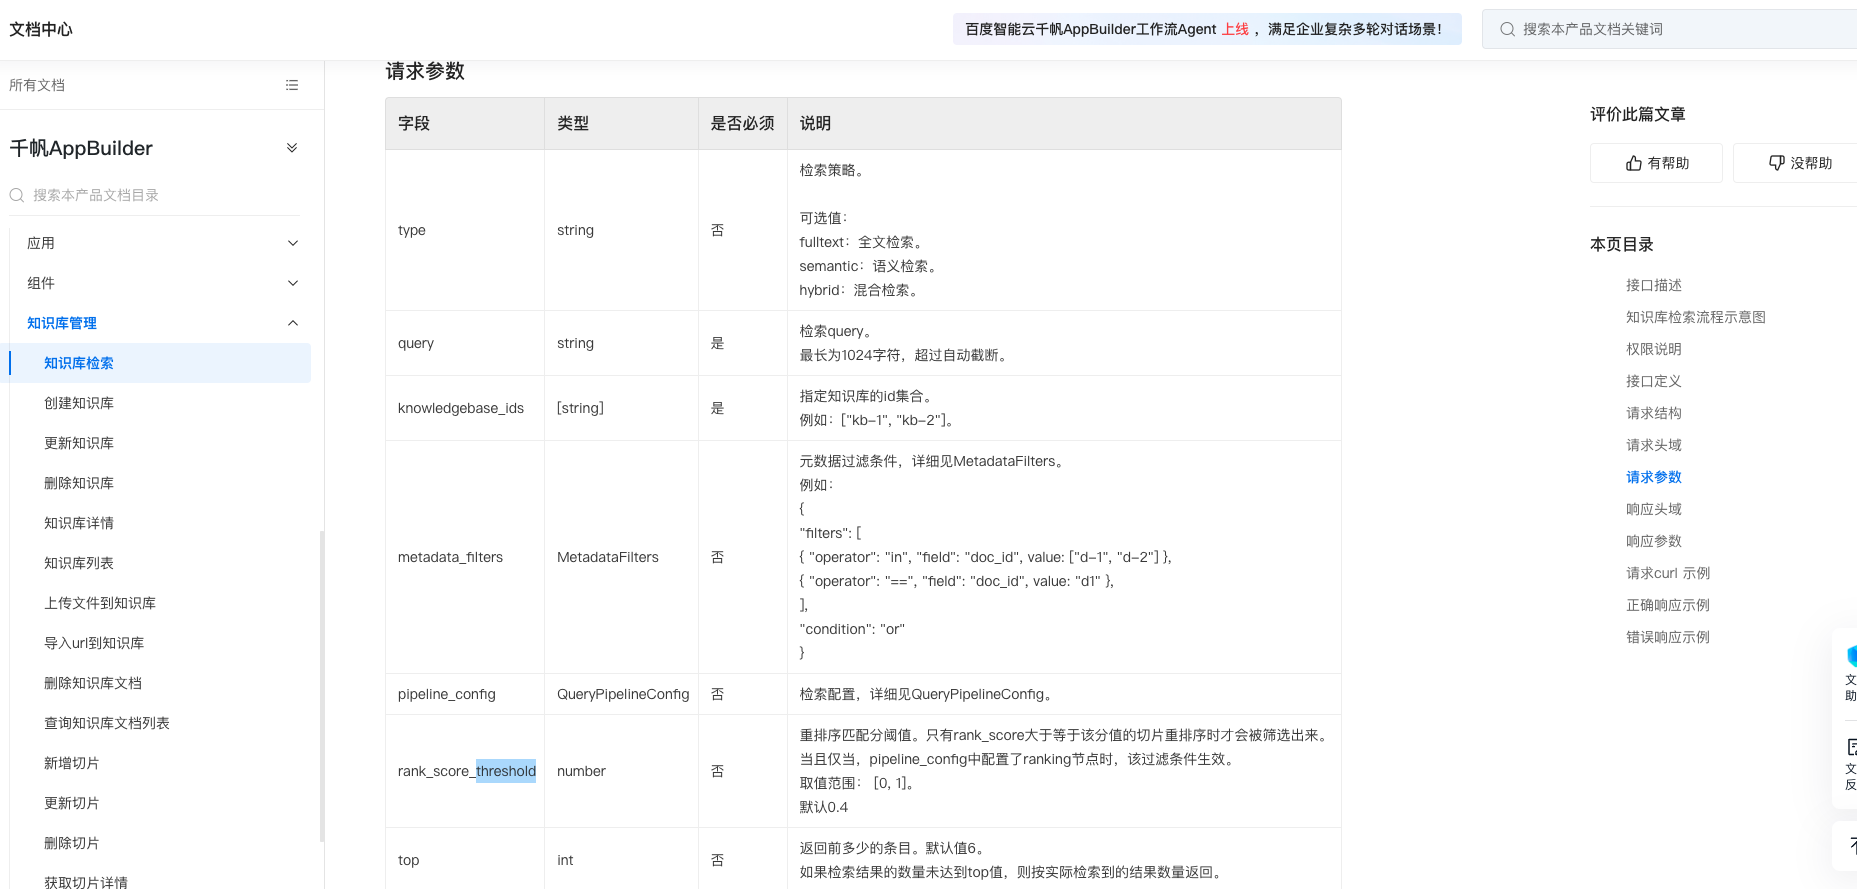This screenshot has height=889, width=1857.
Task: Open the 知识库列表 sidebar page
Action: [79, 563]
